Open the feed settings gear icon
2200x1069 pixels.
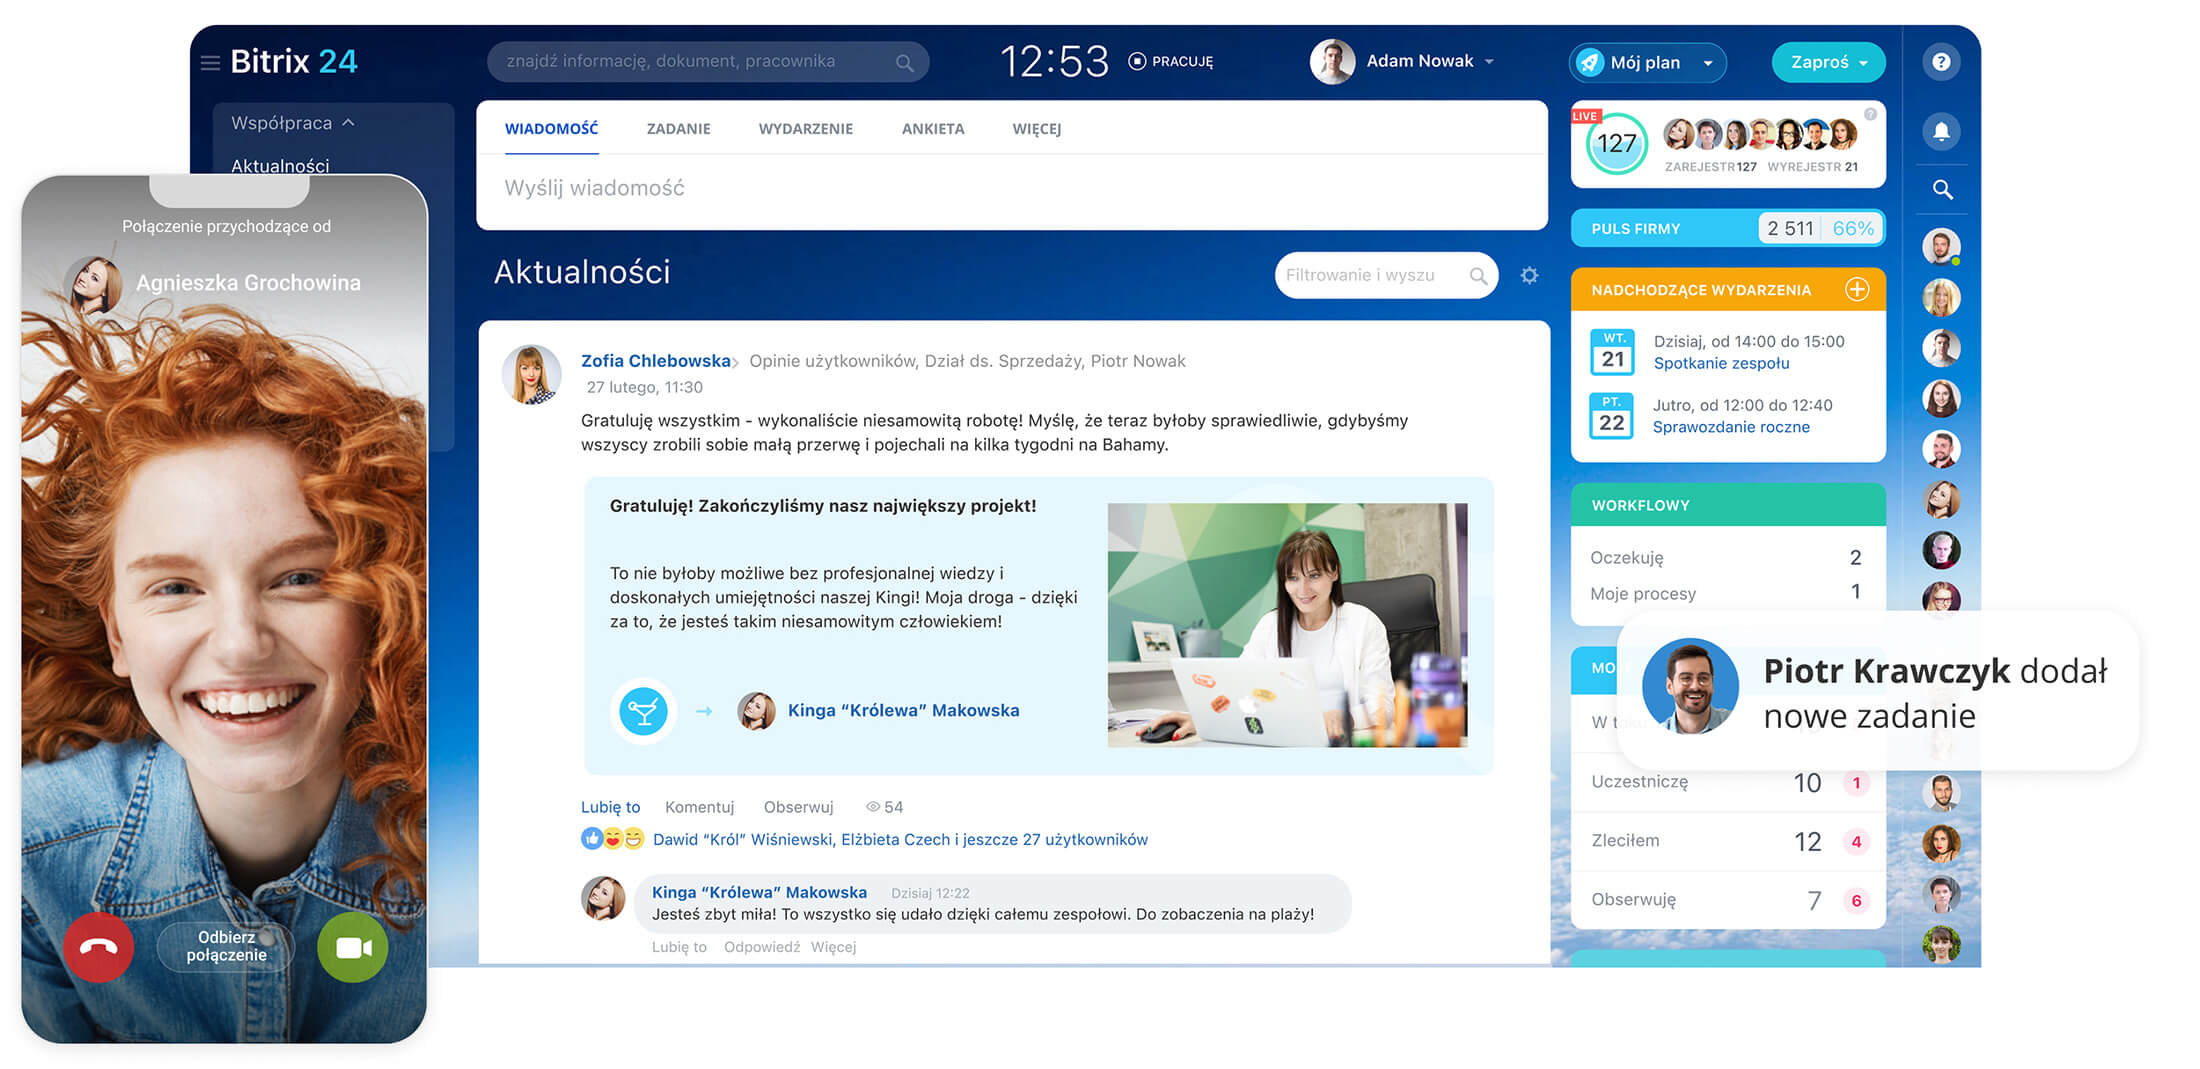(x=1529, y=275)
